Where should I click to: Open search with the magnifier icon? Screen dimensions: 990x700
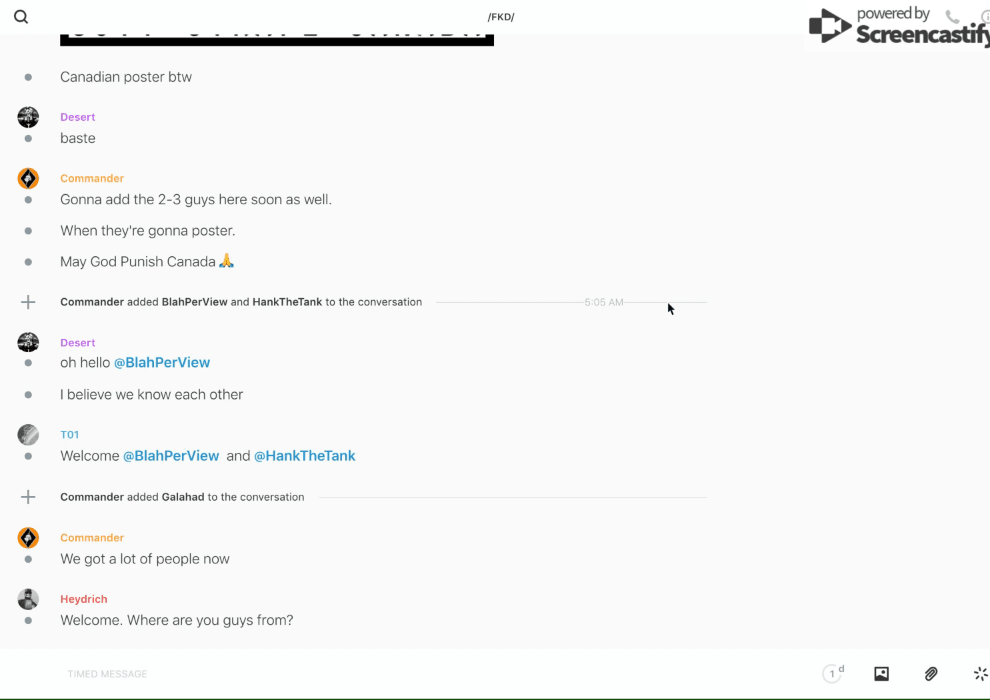coord(21,17)
